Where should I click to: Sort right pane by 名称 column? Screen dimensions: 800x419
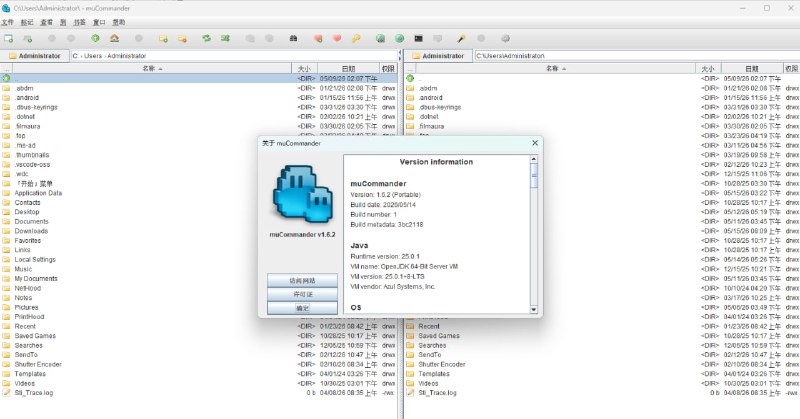[x=556, y=68]
